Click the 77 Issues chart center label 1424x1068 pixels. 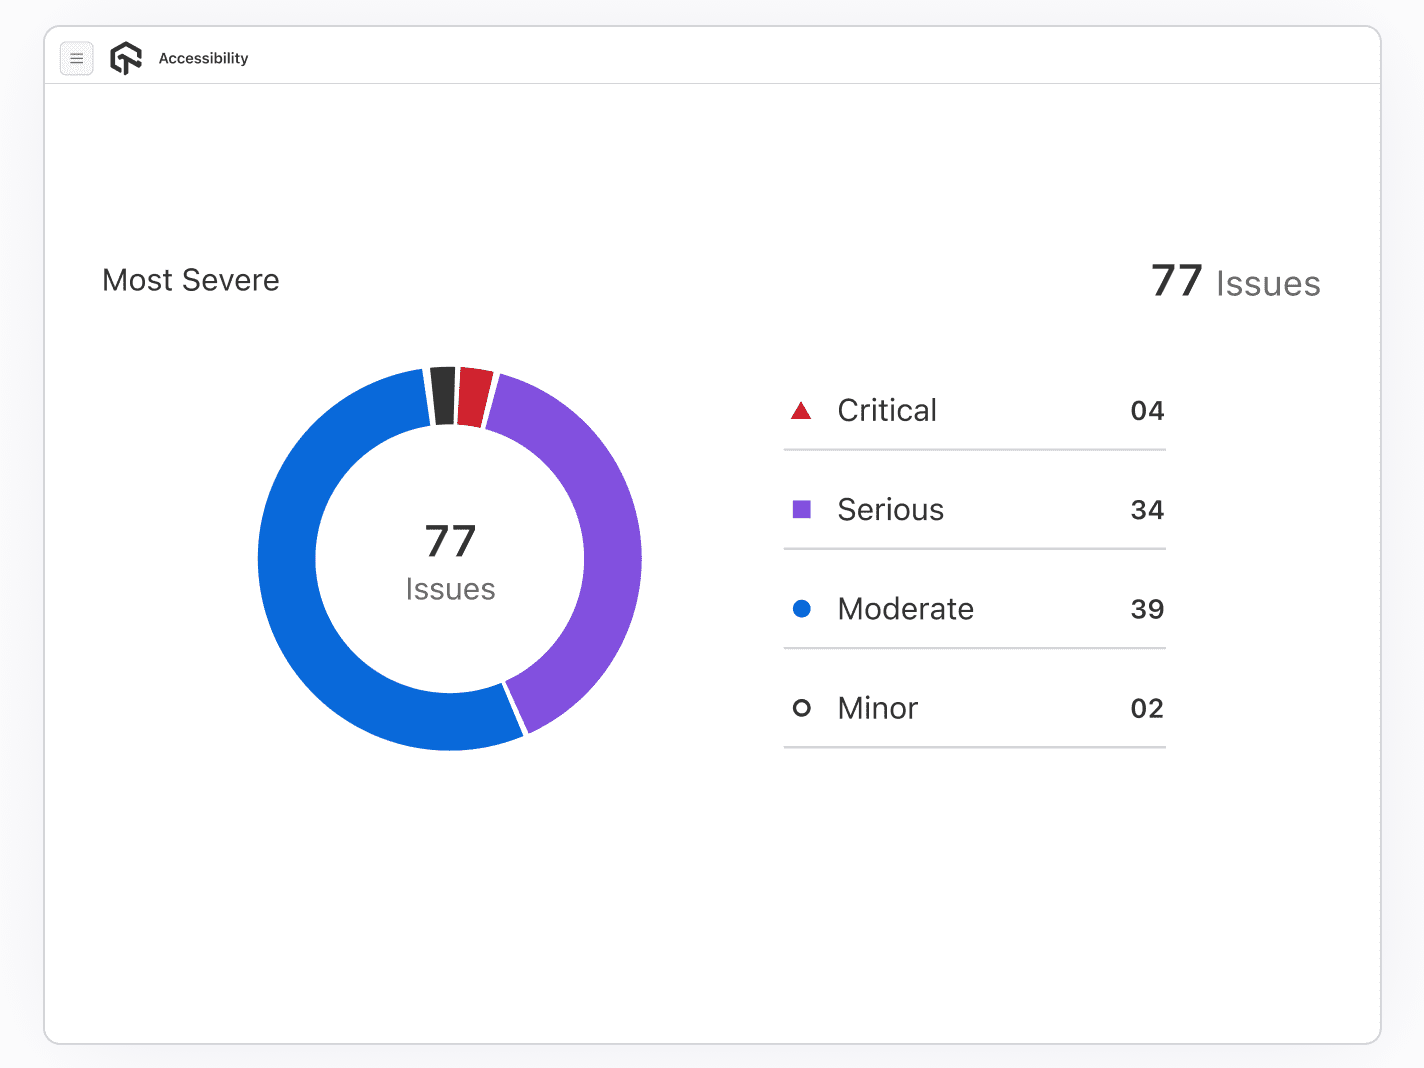(451, 560)
